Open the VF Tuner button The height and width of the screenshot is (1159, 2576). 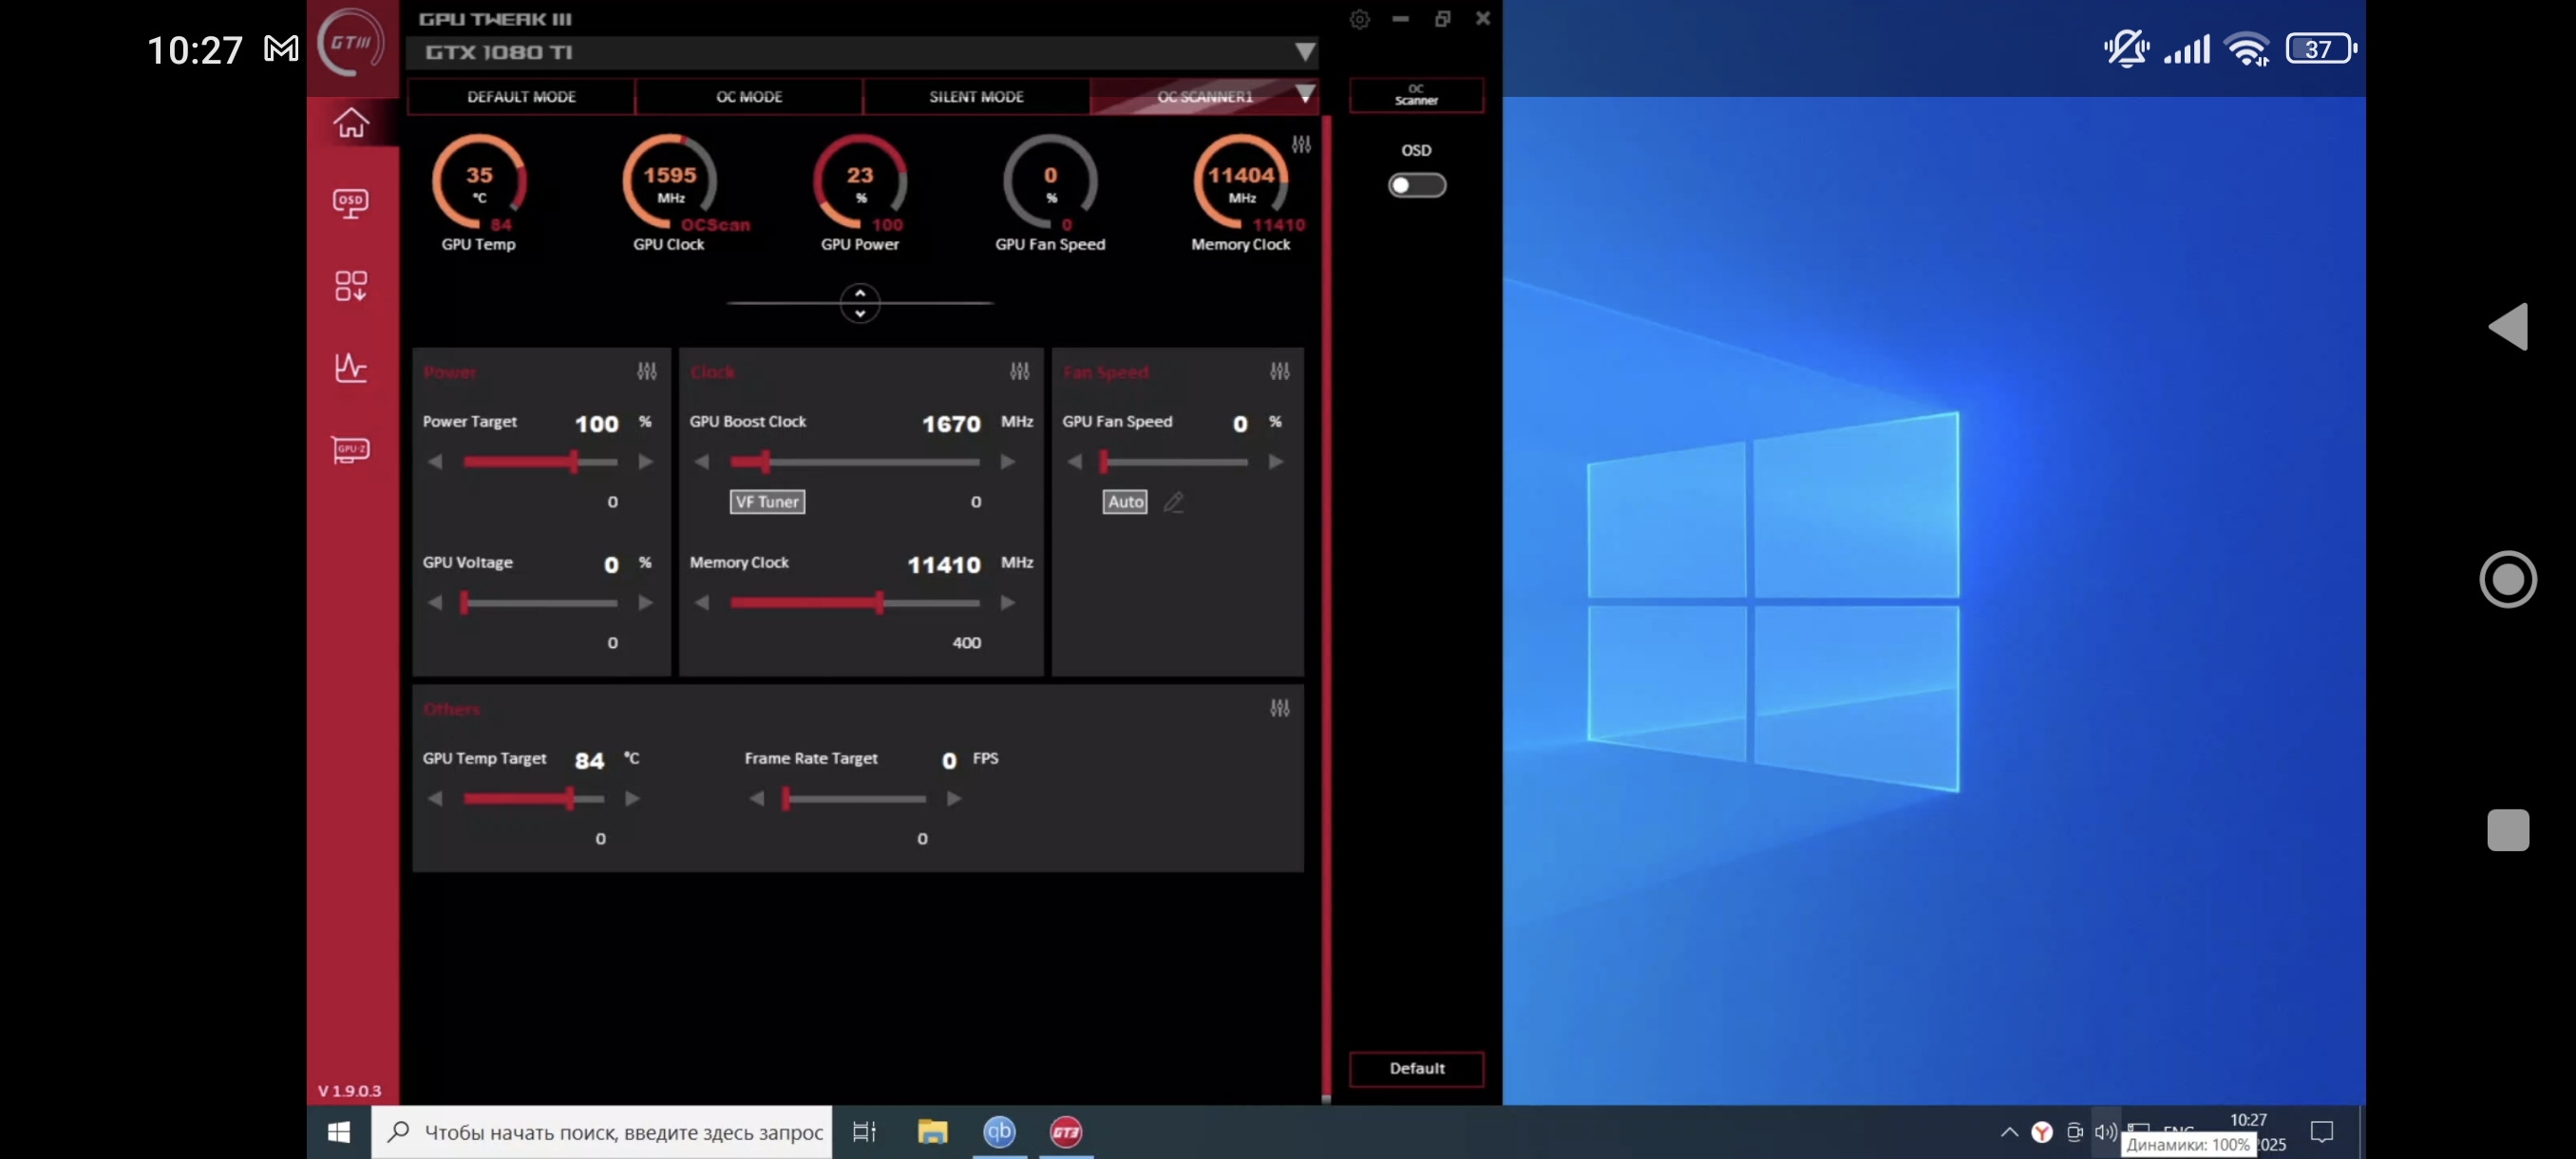tap(767, 502)
